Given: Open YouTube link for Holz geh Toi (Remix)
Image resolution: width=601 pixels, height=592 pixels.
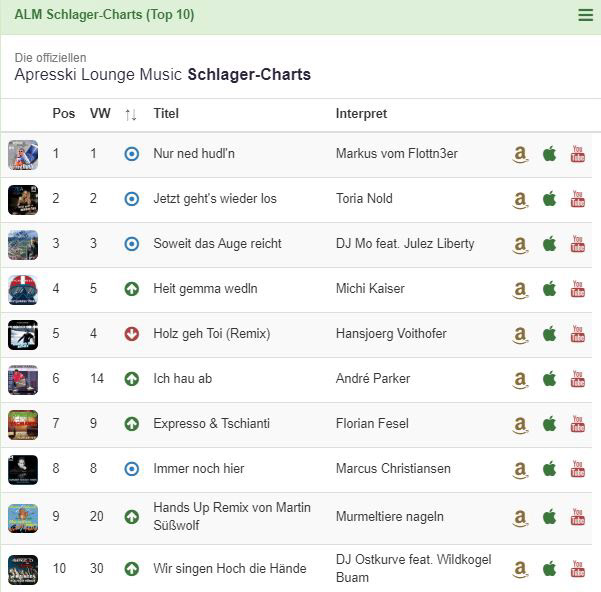Looking at the screenshot, I should (577, 334).
